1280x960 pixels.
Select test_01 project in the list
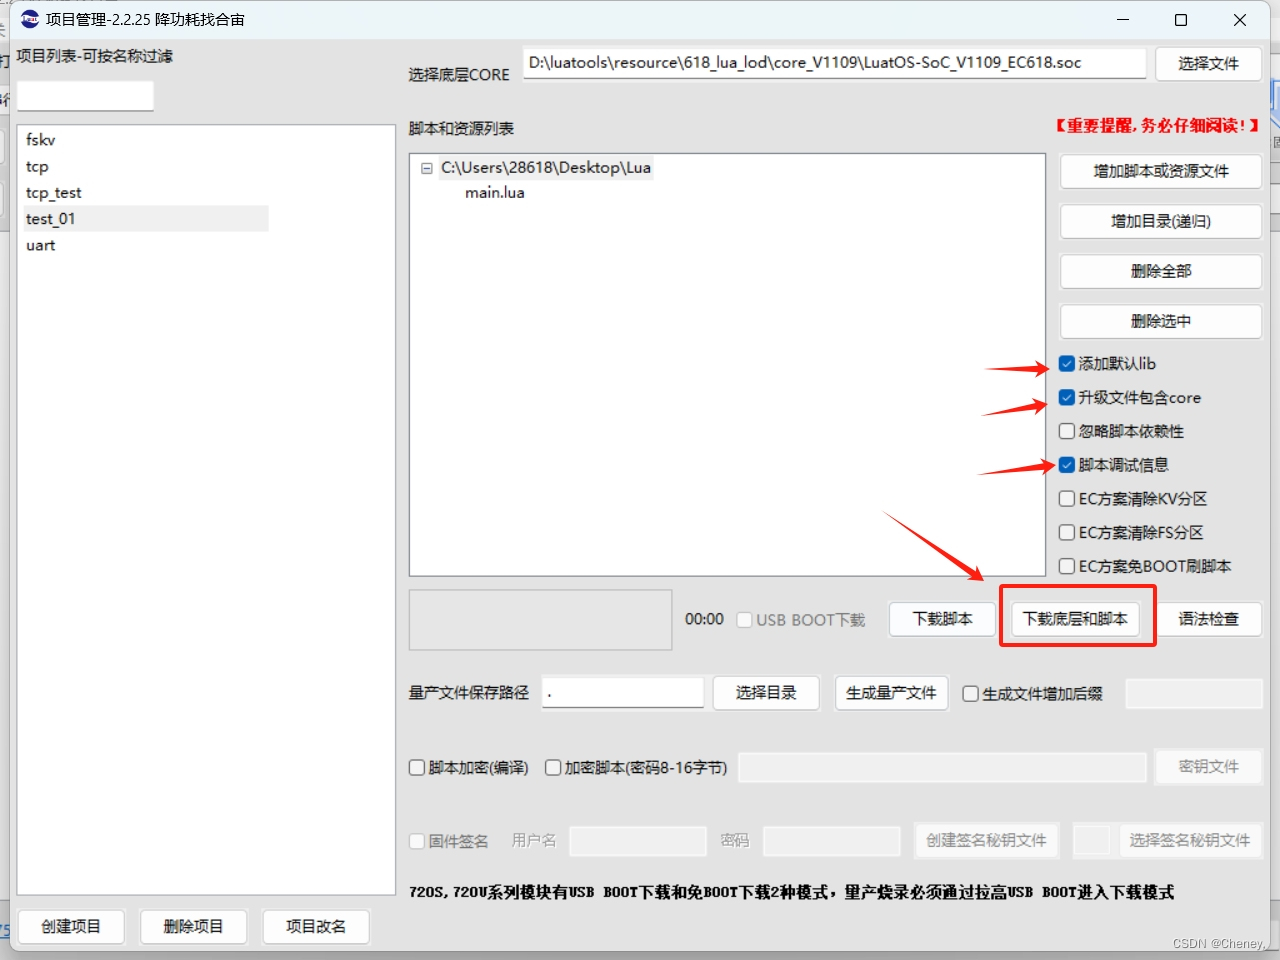pyautogui.click(x=146, y=219)
